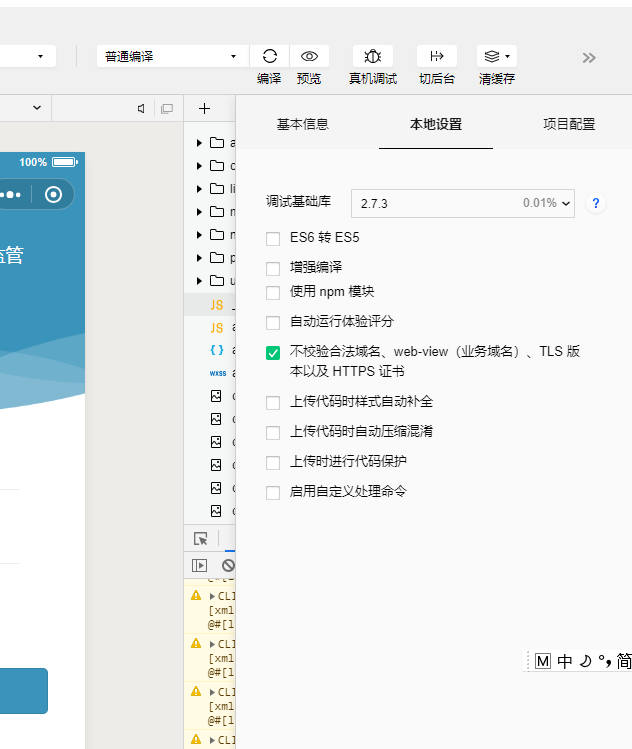The width and height of the screenshot is (632, 749).
Task: Clear the console with the ban icon
Action: (228, 566)
